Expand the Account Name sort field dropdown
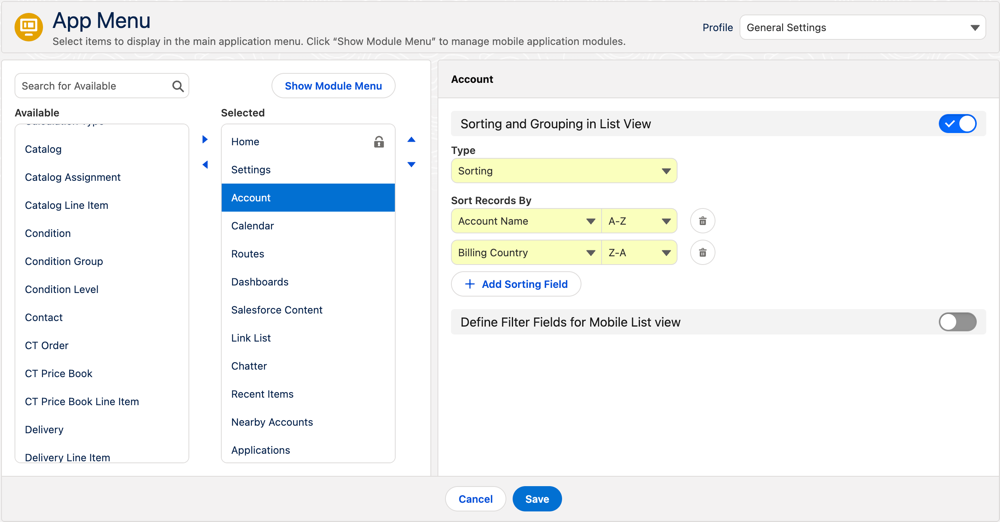The image size is (1000, 522). (x=526, y=221)
